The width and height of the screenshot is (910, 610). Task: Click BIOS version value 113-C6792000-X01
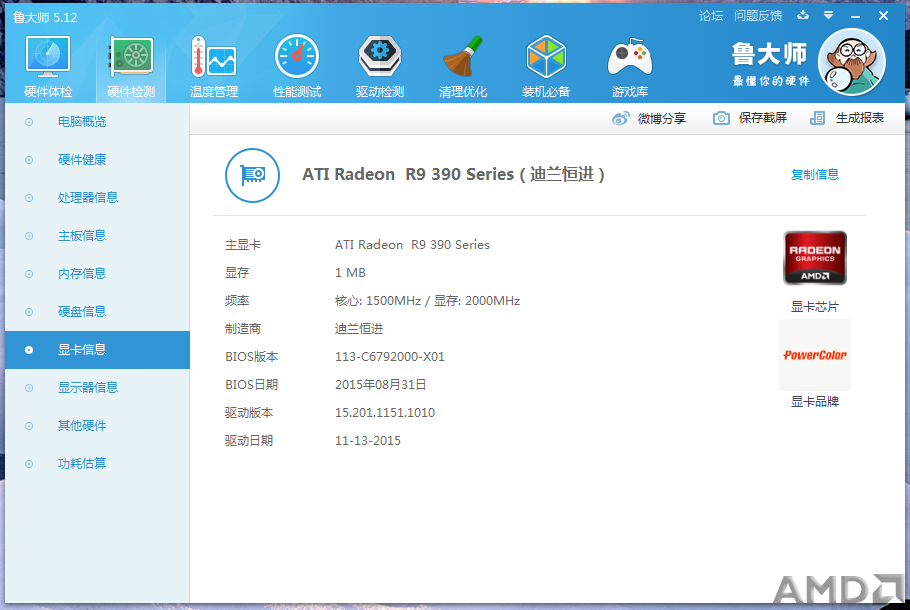coord(389,357)
